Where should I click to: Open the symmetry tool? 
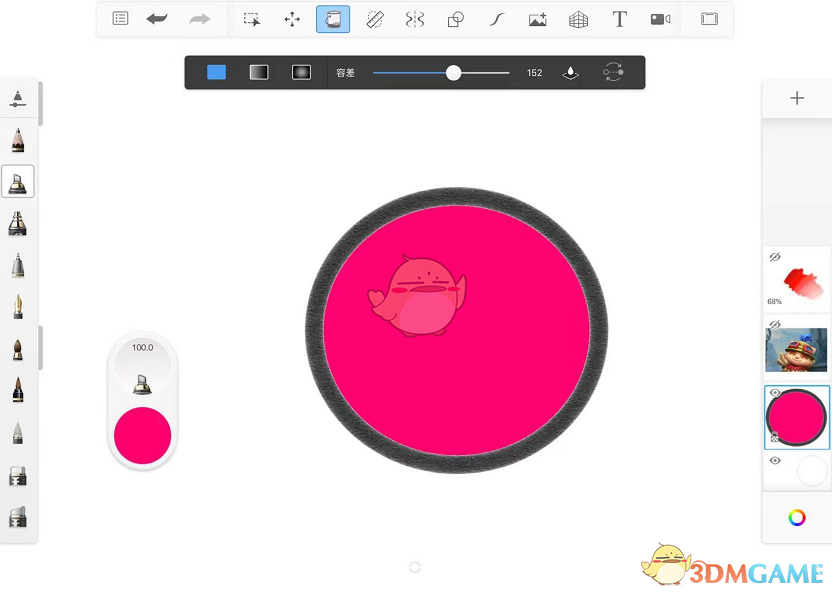[415, 19]
